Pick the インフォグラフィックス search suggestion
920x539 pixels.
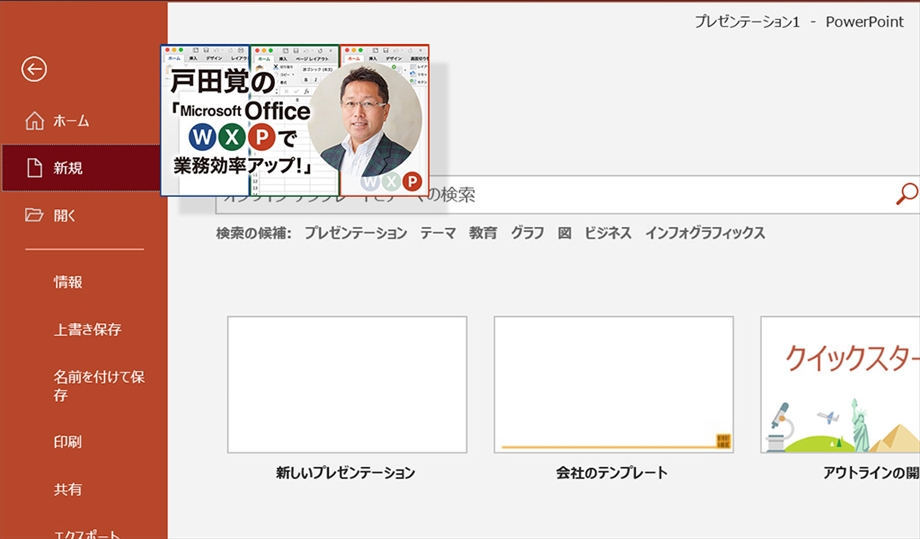[705, 233]
